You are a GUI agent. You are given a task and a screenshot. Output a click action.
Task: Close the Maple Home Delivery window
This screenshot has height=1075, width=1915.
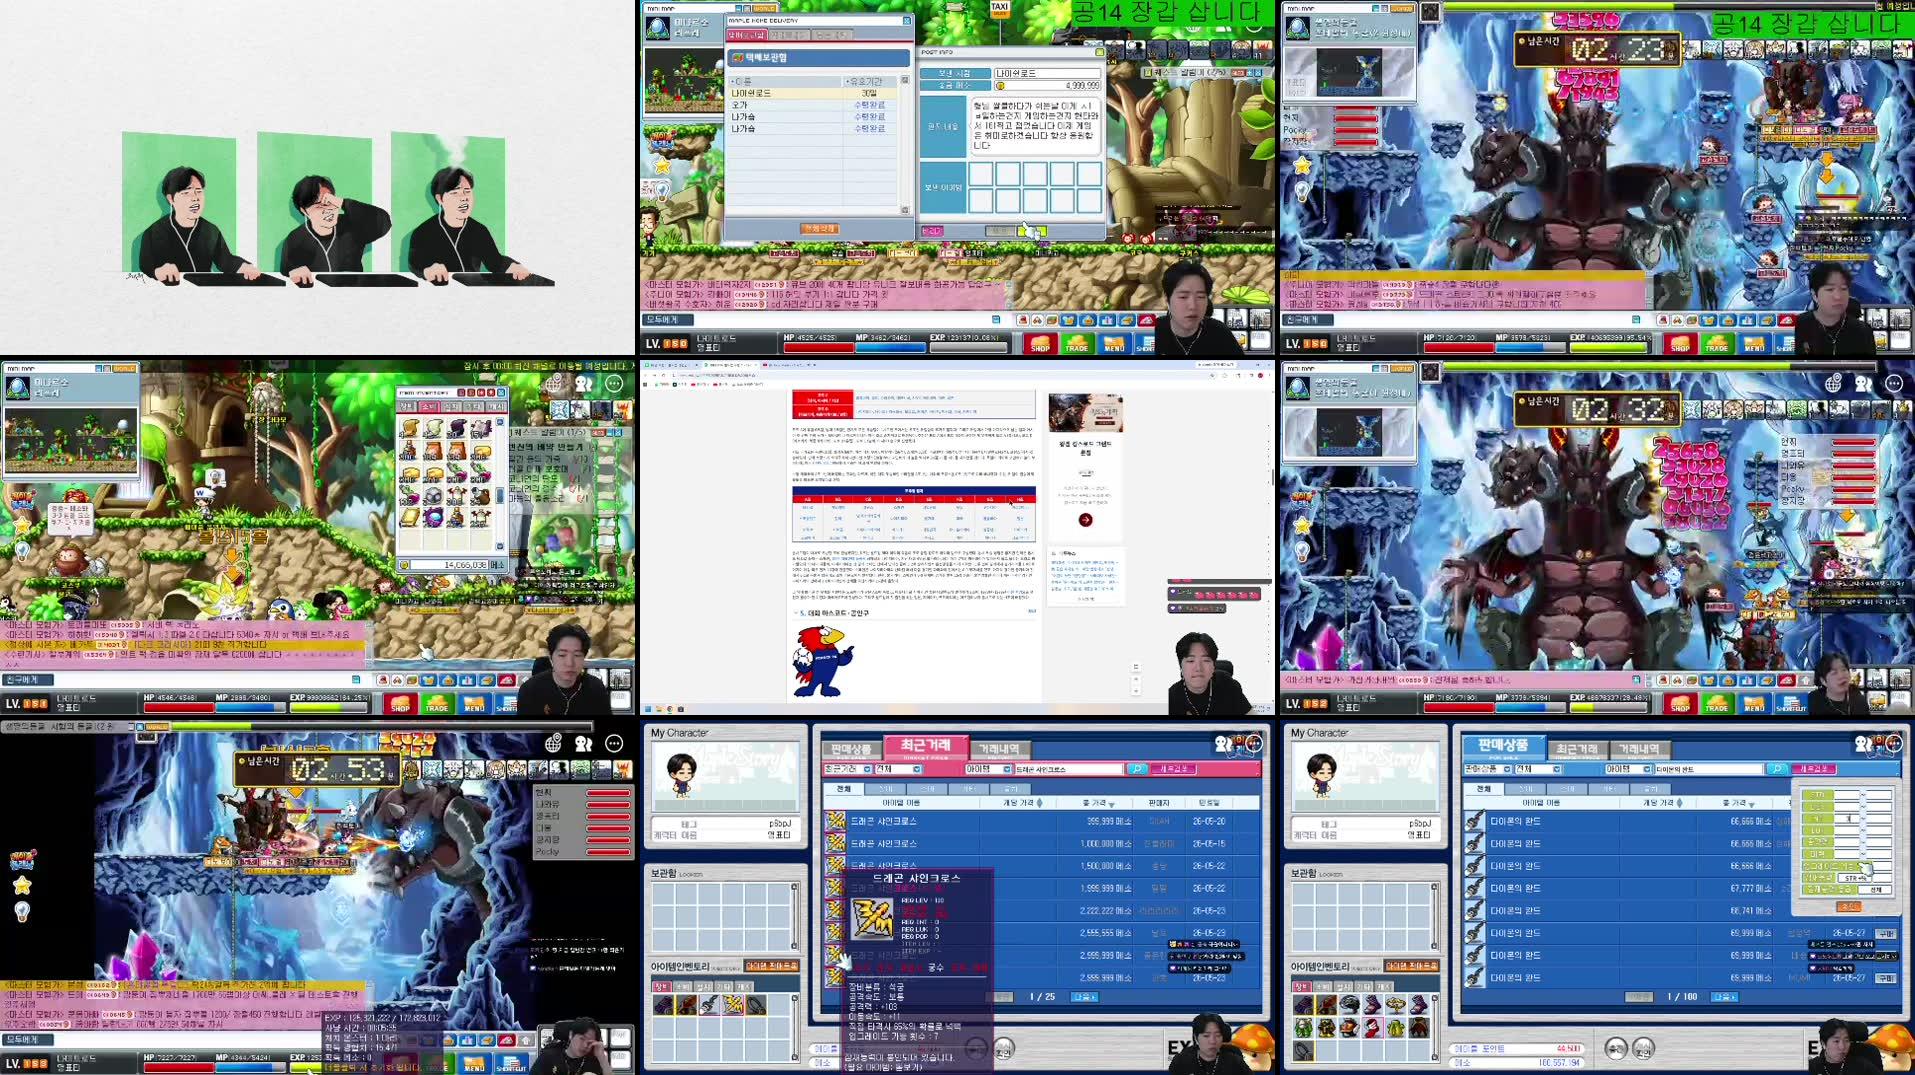coord(907,21)
